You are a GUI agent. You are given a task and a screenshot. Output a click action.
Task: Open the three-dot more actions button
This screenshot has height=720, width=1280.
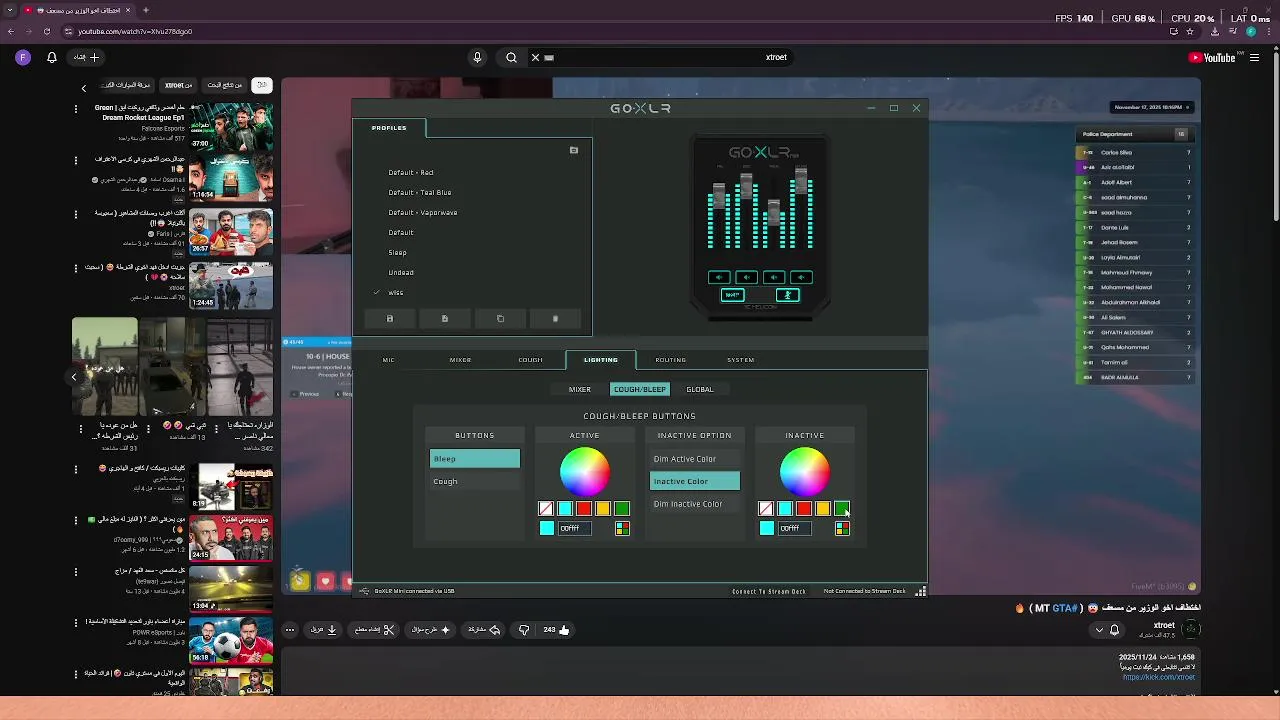[x=290, y=630]
